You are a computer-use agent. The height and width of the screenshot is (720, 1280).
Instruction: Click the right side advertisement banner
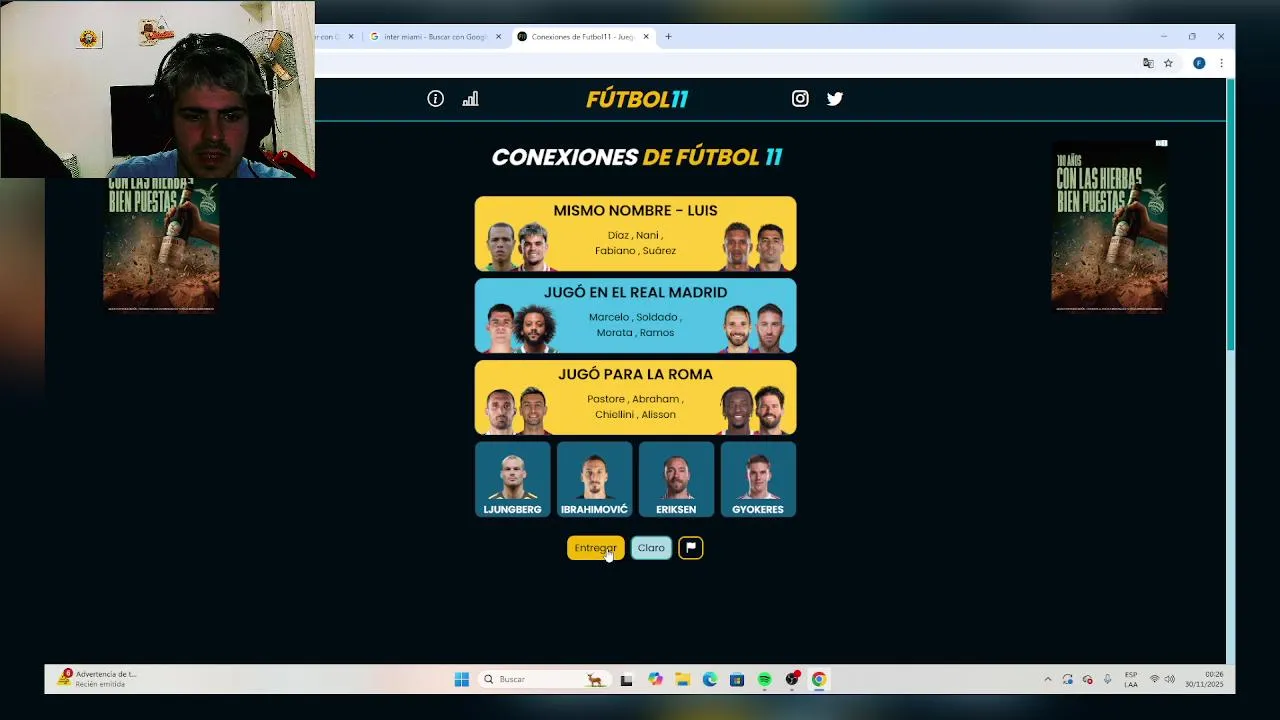1109,226
